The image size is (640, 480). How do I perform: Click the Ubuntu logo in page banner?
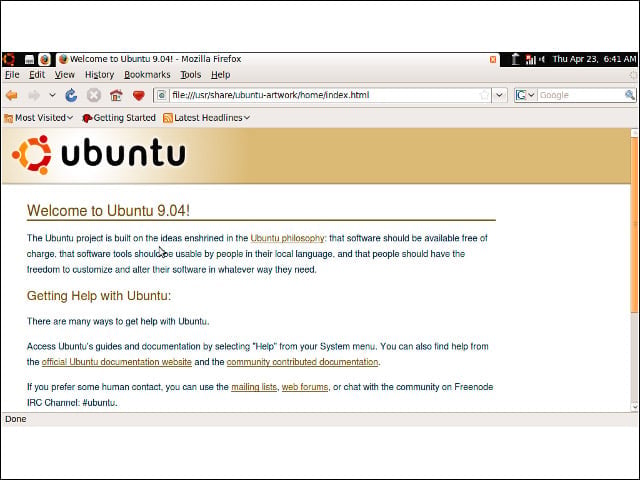click(x=98, y=154)
